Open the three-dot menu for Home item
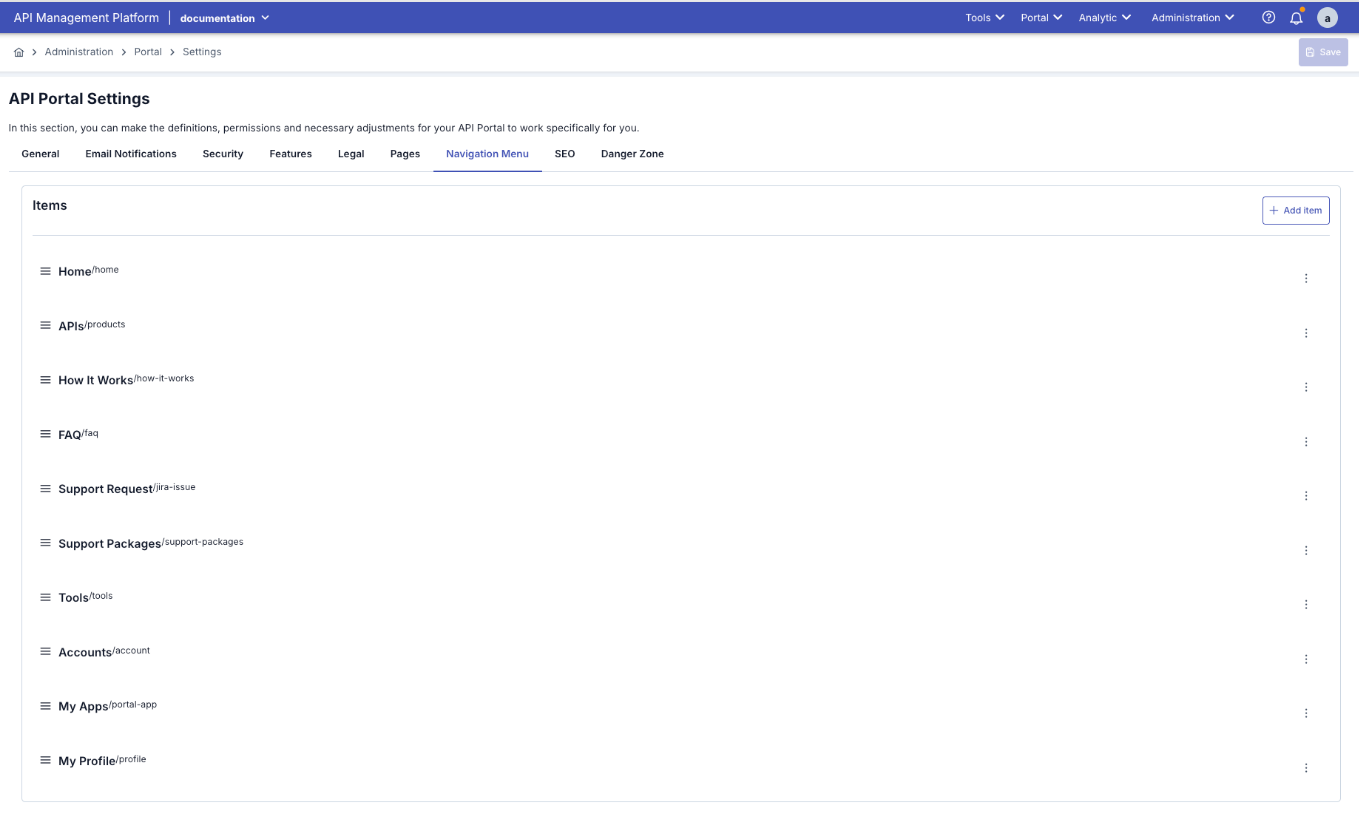The height and width of the screenshot is (822, 1359). point(1306,278)
